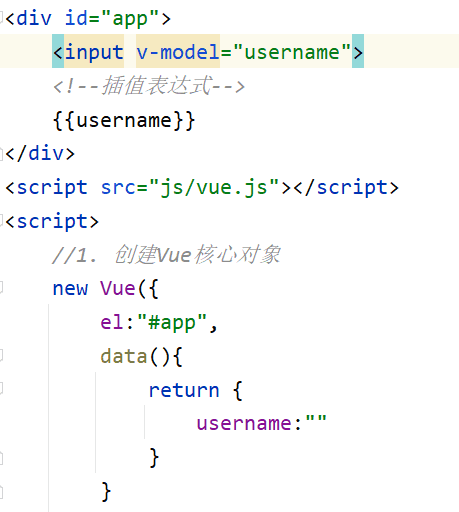Click the 创建Vue核心对象 comment line

pos(166,255)
